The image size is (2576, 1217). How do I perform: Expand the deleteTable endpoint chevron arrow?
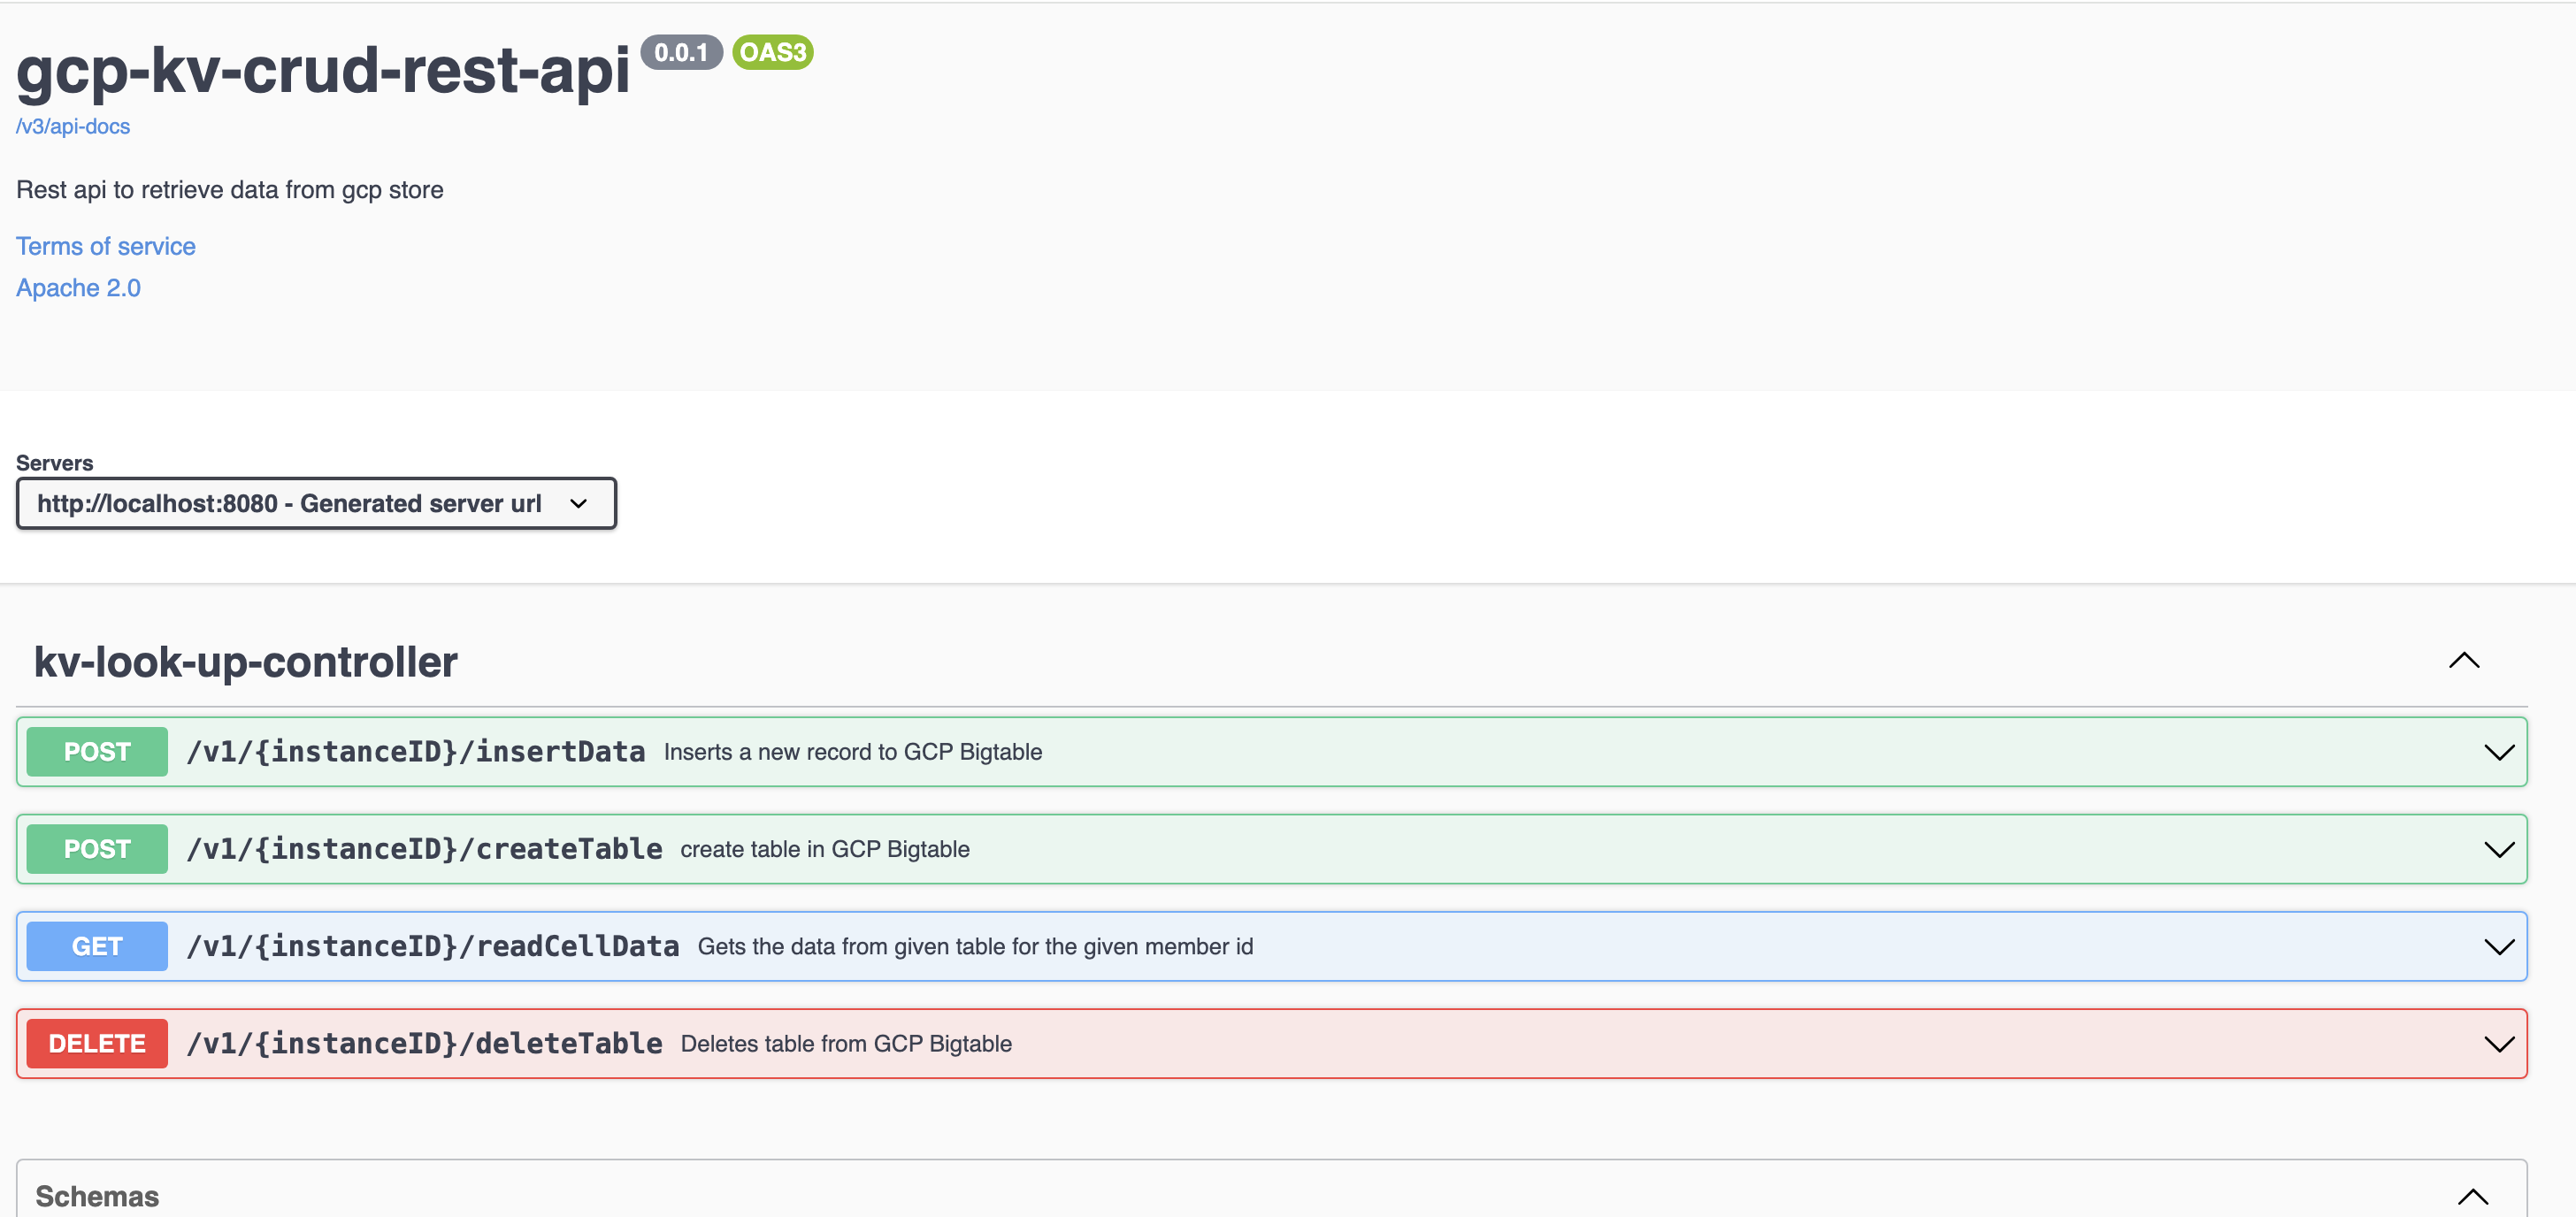click(2498, 1044)
